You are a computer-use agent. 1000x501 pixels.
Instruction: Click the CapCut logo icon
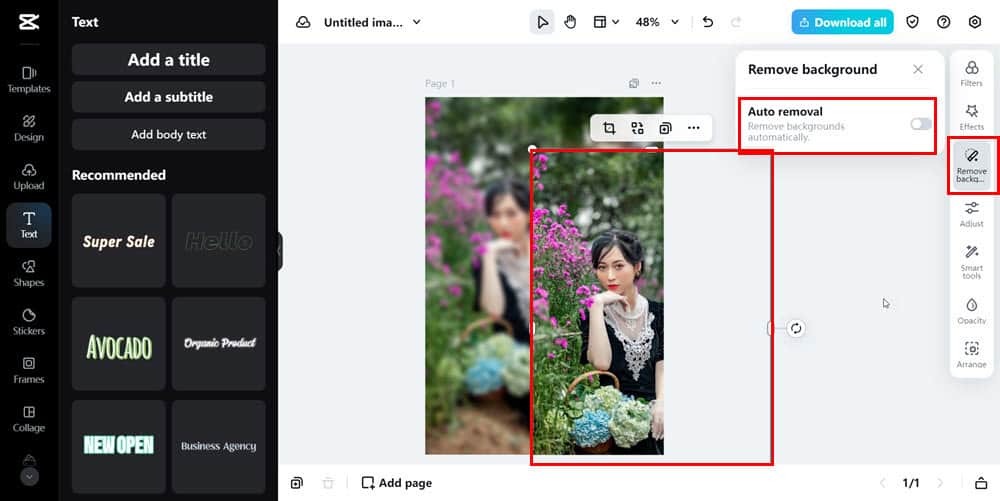coord(29,22)
